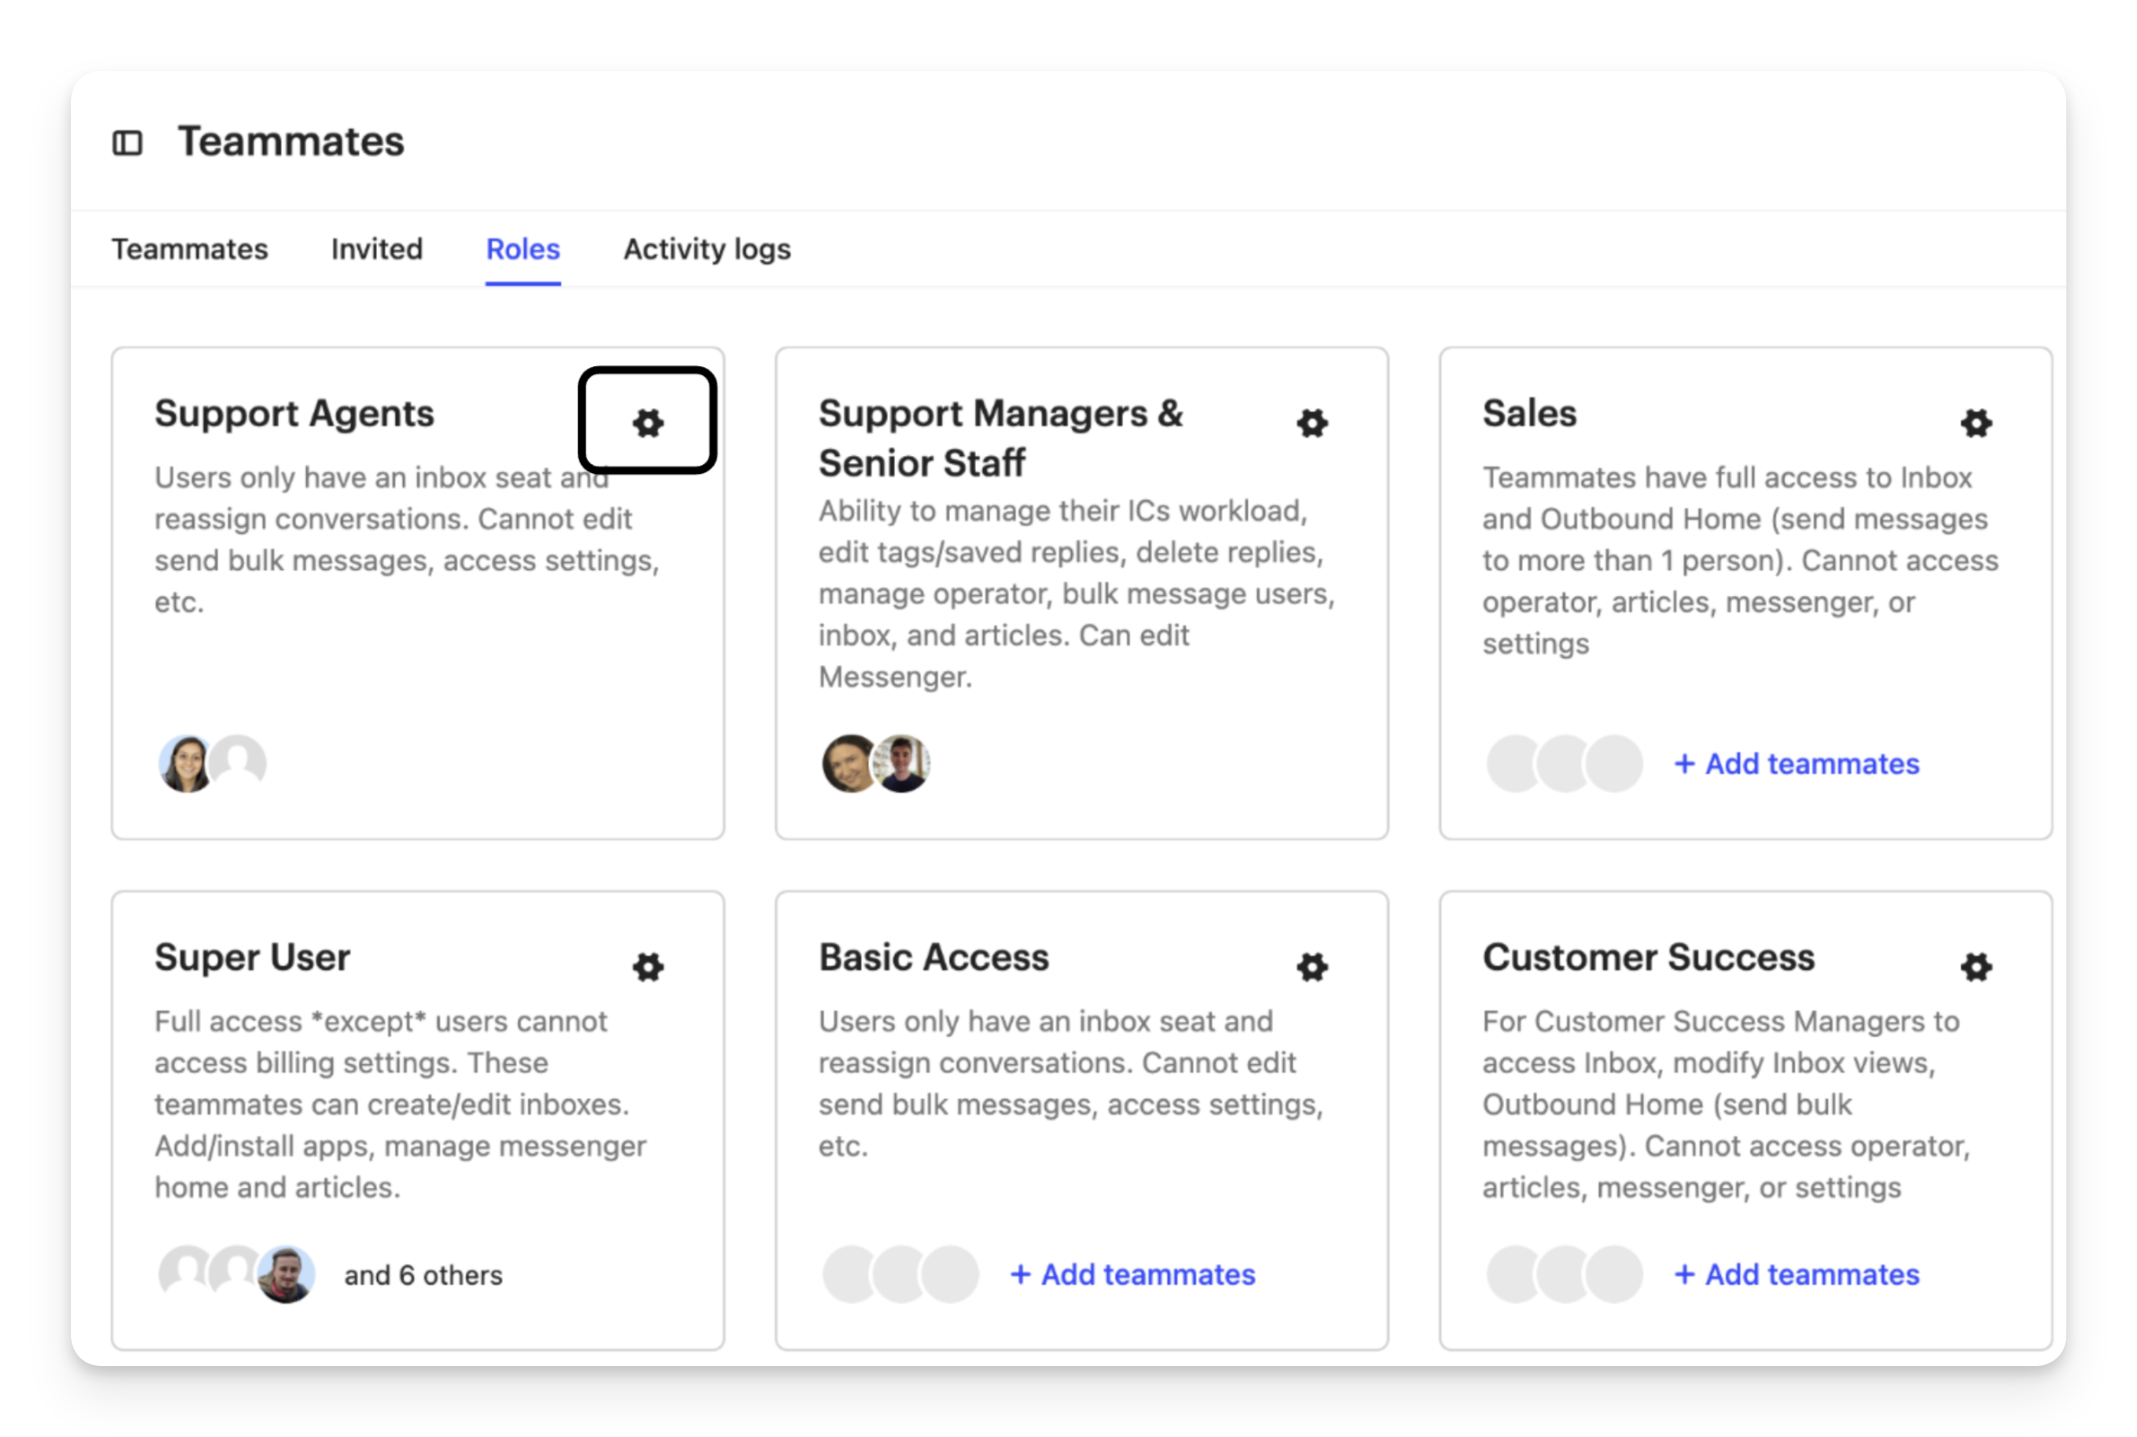Toggle the sidebar panel icon
The height and width of the screenshot is (1437, 2137).
point(127,143)
